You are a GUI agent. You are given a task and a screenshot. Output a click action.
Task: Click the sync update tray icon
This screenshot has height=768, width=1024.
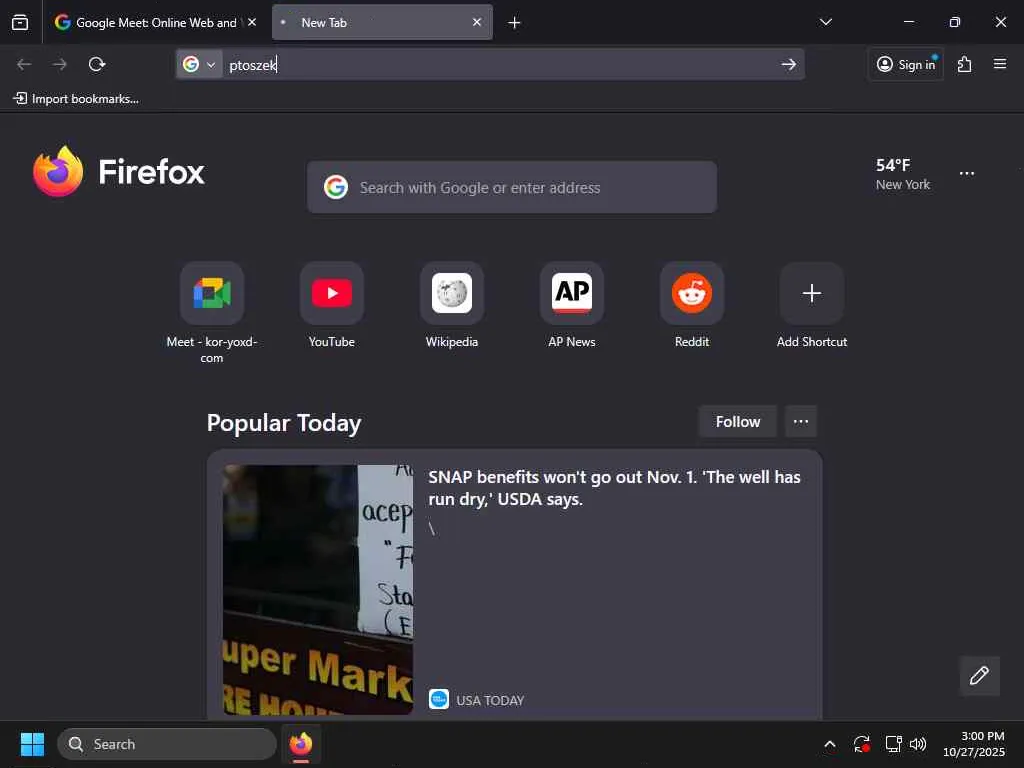pos(861,744)
